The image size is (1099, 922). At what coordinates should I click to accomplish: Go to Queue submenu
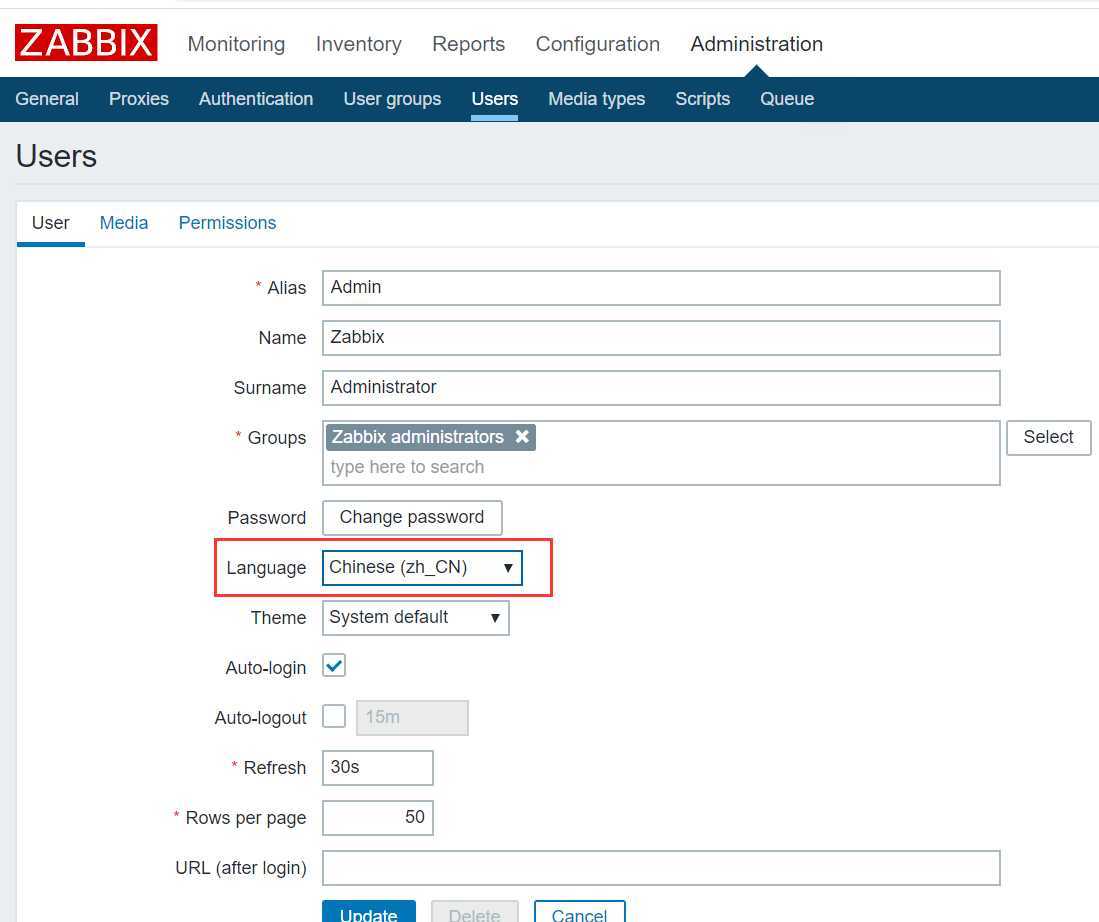[786, 99]
